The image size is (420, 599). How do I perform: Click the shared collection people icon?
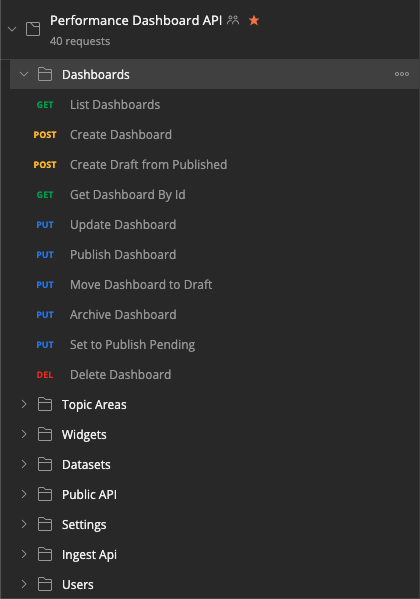[233, 20]
